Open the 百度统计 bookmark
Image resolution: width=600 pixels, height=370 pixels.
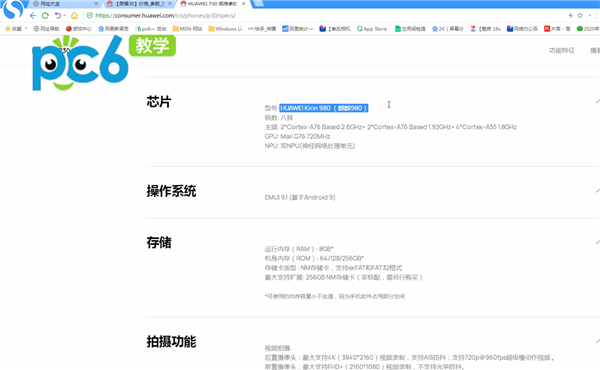click(297, 29)
